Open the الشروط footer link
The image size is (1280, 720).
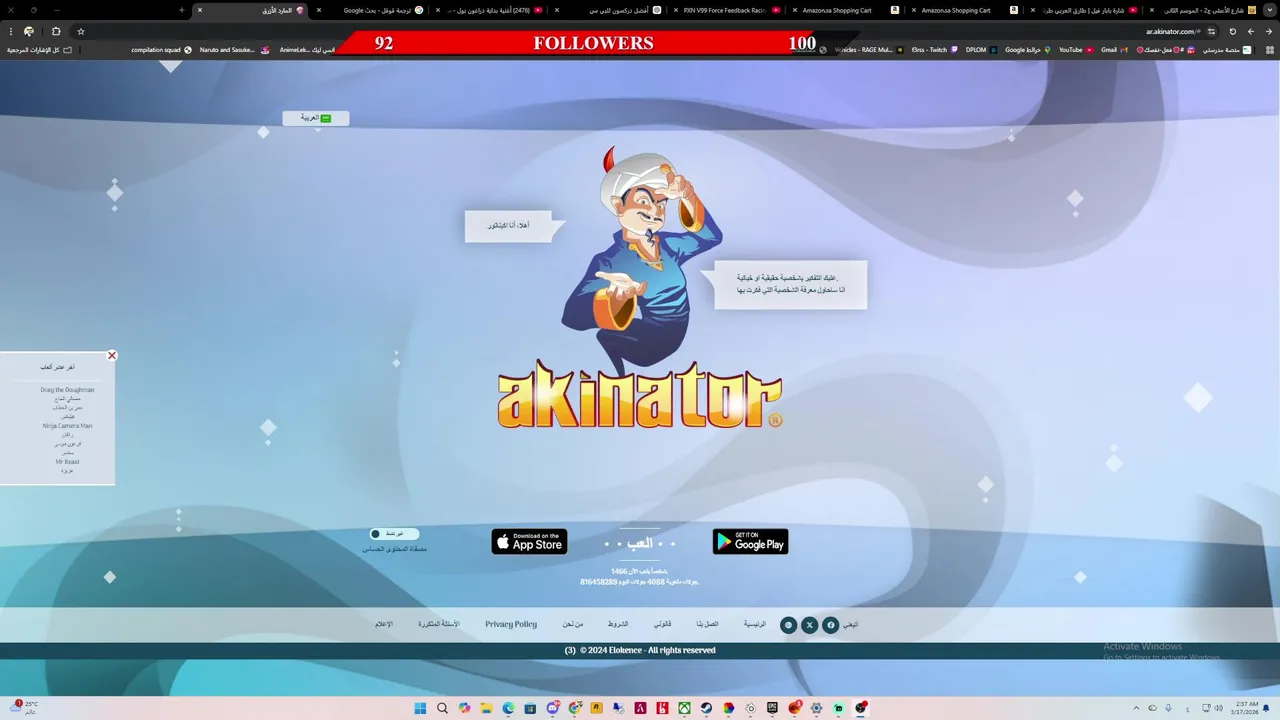618,624
